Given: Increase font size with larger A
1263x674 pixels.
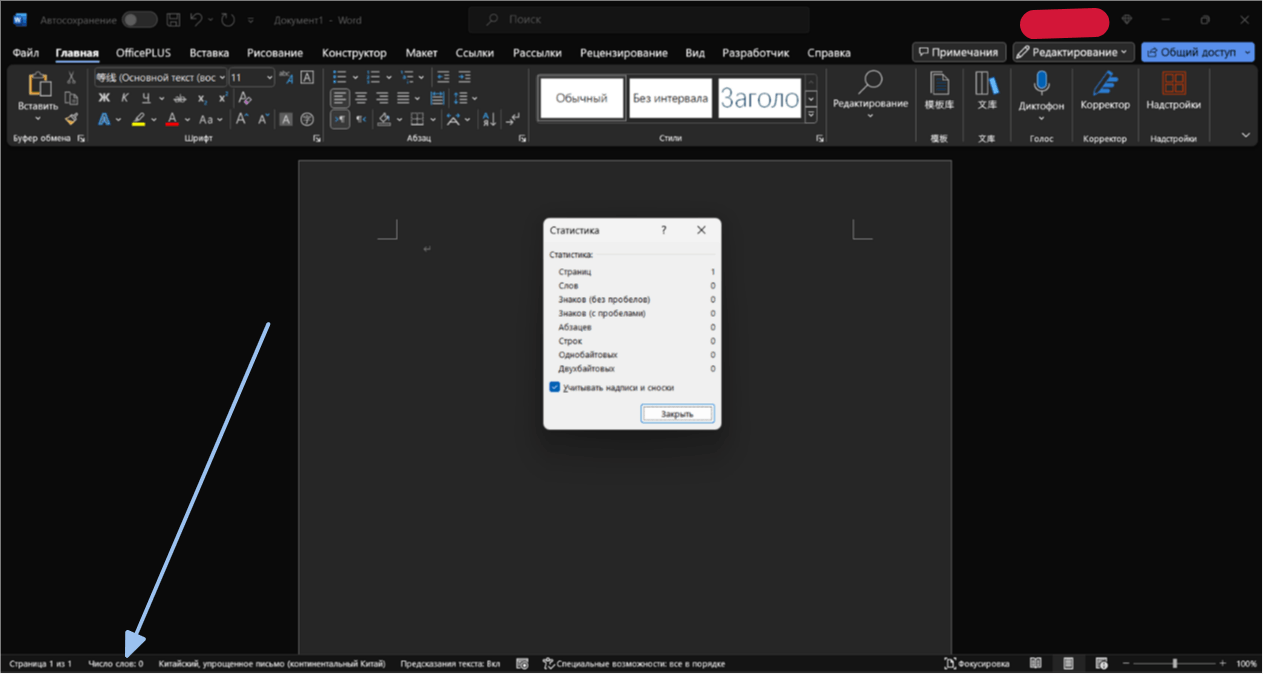Looking at the screenshot, I should pyautogui.click(x=241, y=119).
